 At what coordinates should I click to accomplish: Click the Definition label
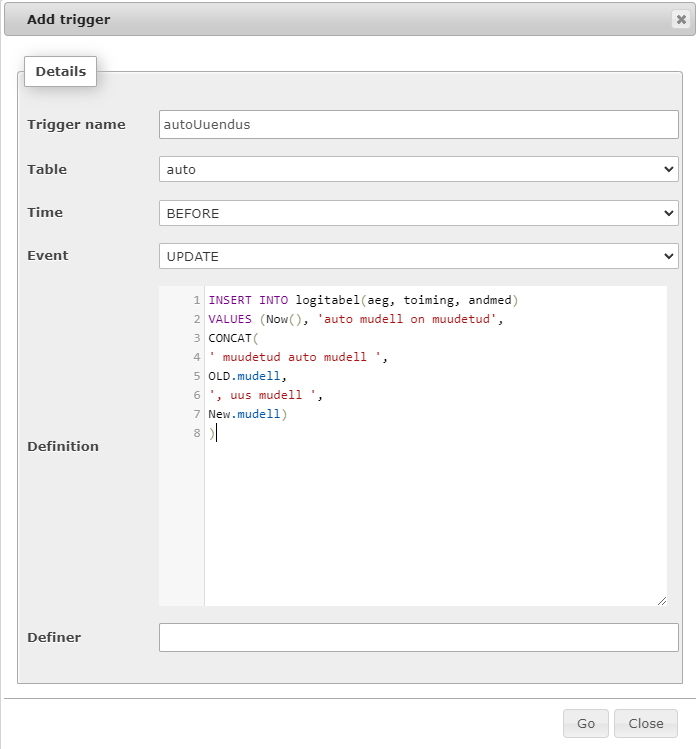point(63,446)
